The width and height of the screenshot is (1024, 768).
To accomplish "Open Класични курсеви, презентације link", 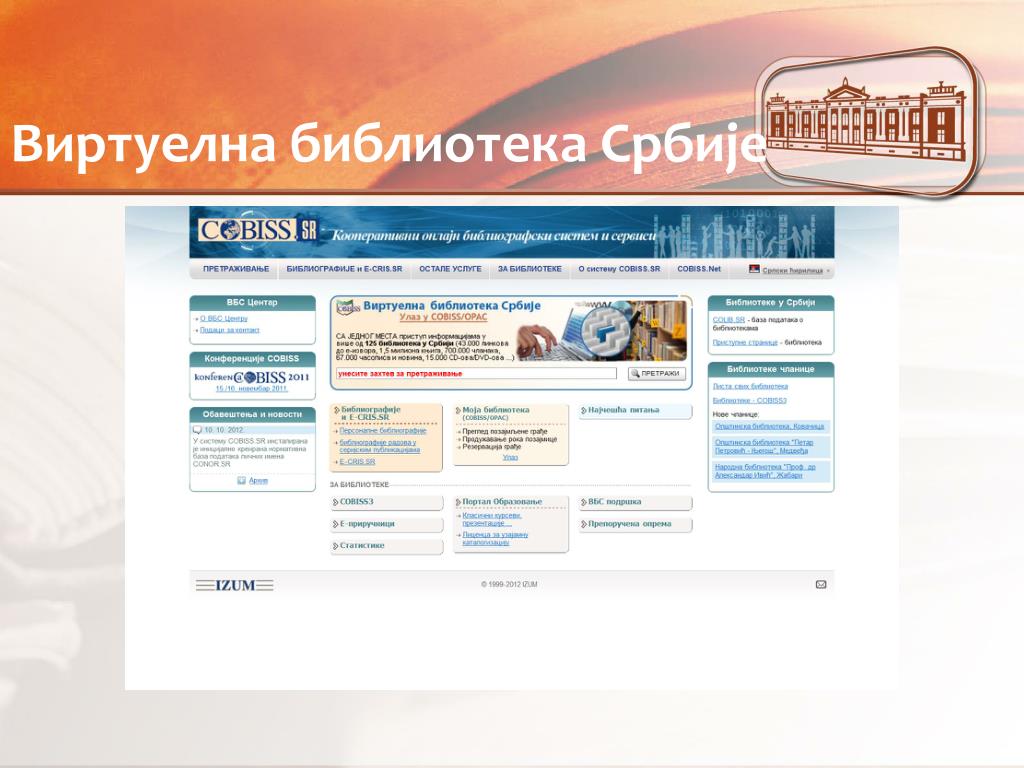I will pos(492,519).
